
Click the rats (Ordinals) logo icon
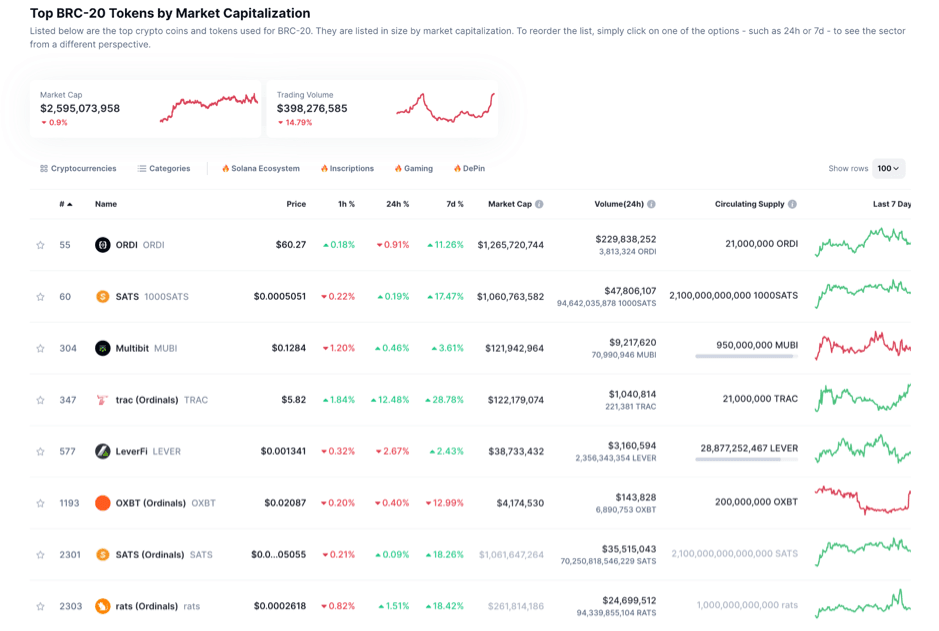(102, 606)
